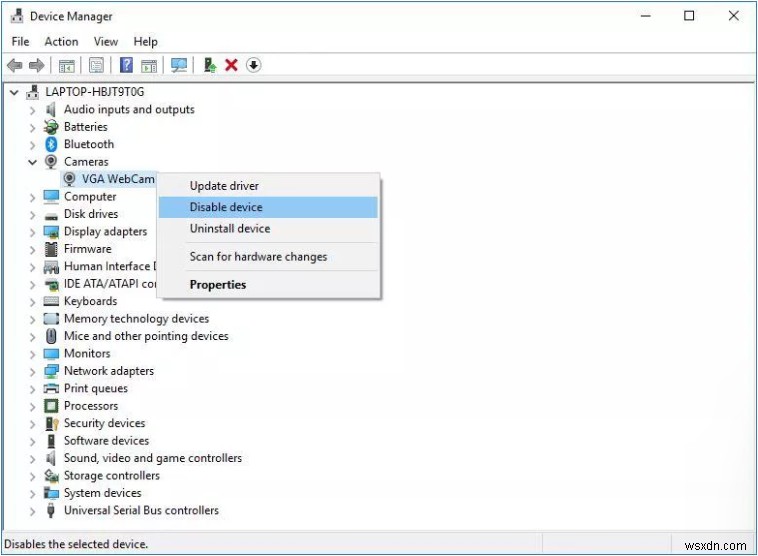Click the Scan for hardware changes monitor icon
The height and width of the screenshot is (556, 758).
pyautogui.click(x=179, y=65)
